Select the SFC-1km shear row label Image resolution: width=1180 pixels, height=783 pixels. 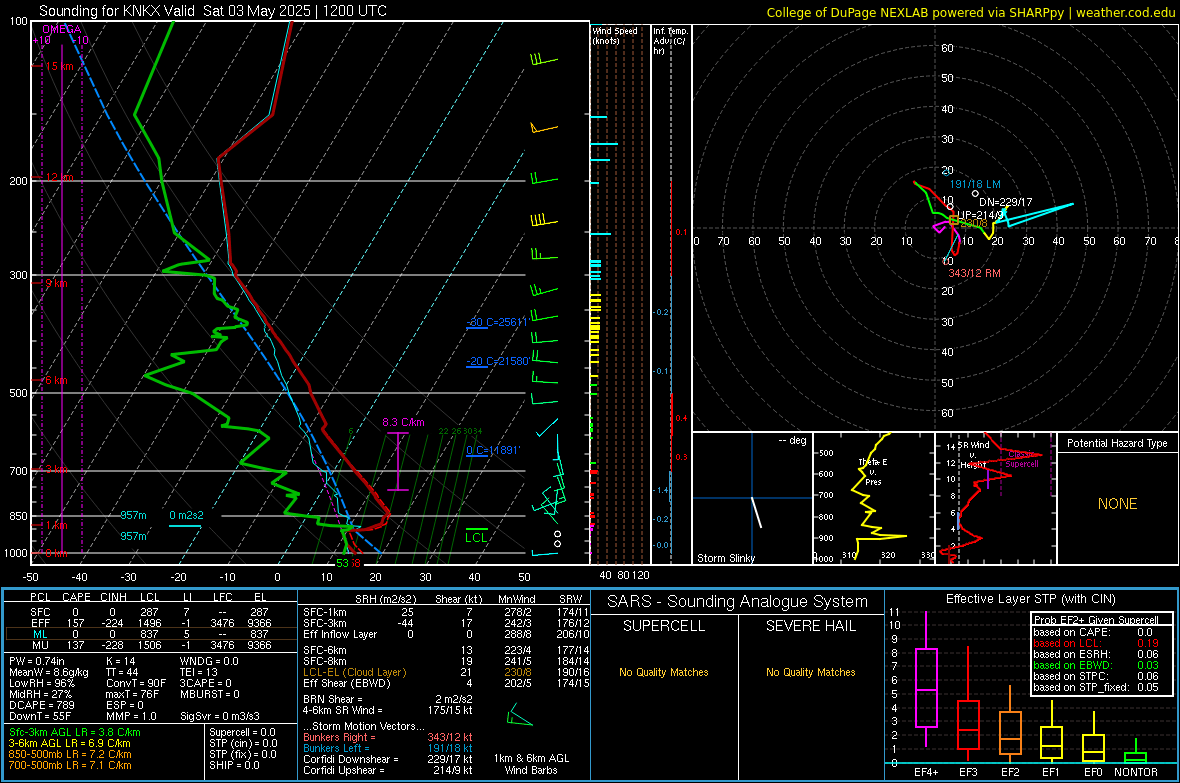(325, 612)
